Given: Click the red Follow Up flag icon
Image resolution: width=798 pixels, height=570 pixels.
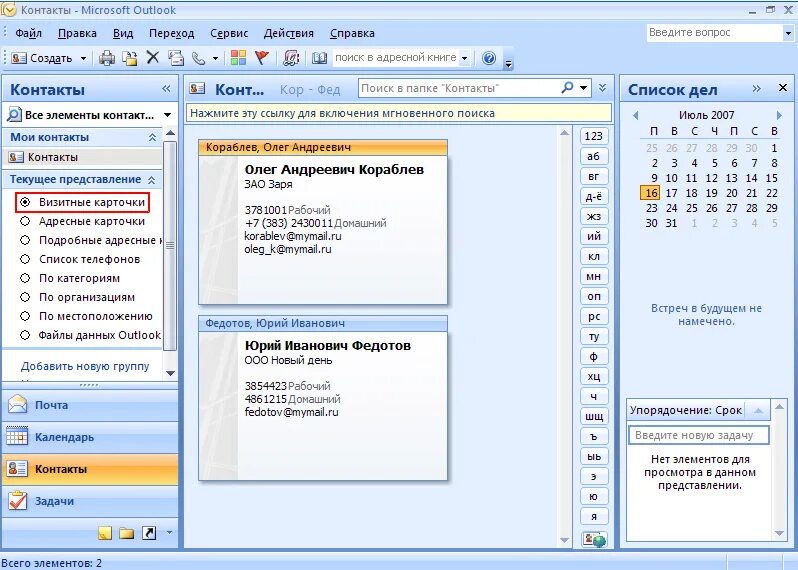Looking at the screenshot, I should [x=262, y=58].
